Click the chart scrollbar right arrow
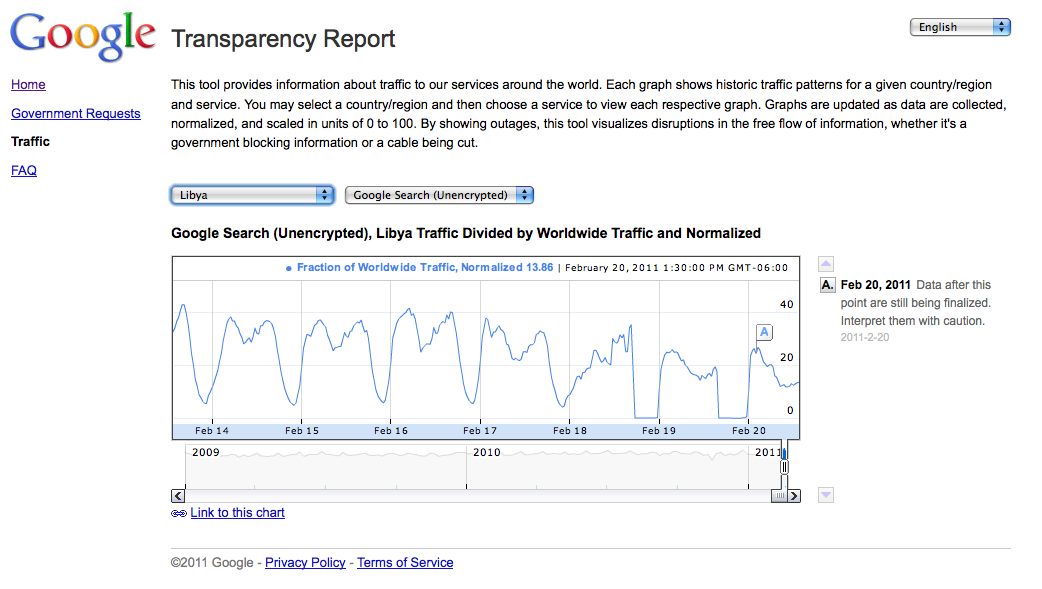Image resolution: width=1042 pixels, height=589 pixels. (x=794, y=496)
